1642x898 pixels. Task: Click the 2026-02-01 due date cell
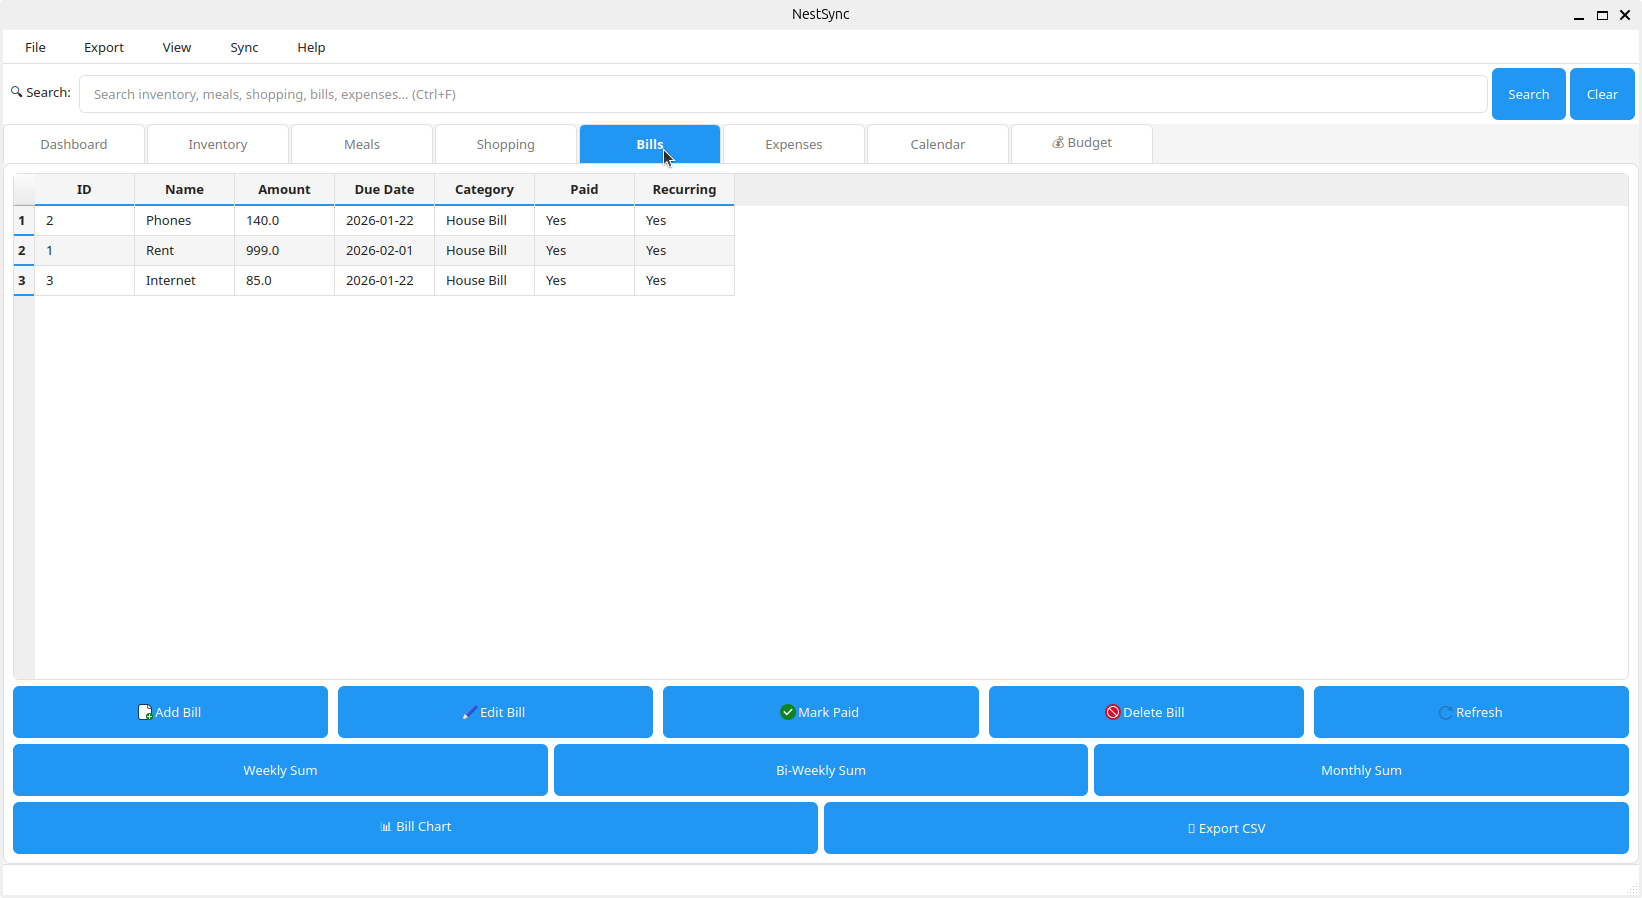click(x=384, y=250)
